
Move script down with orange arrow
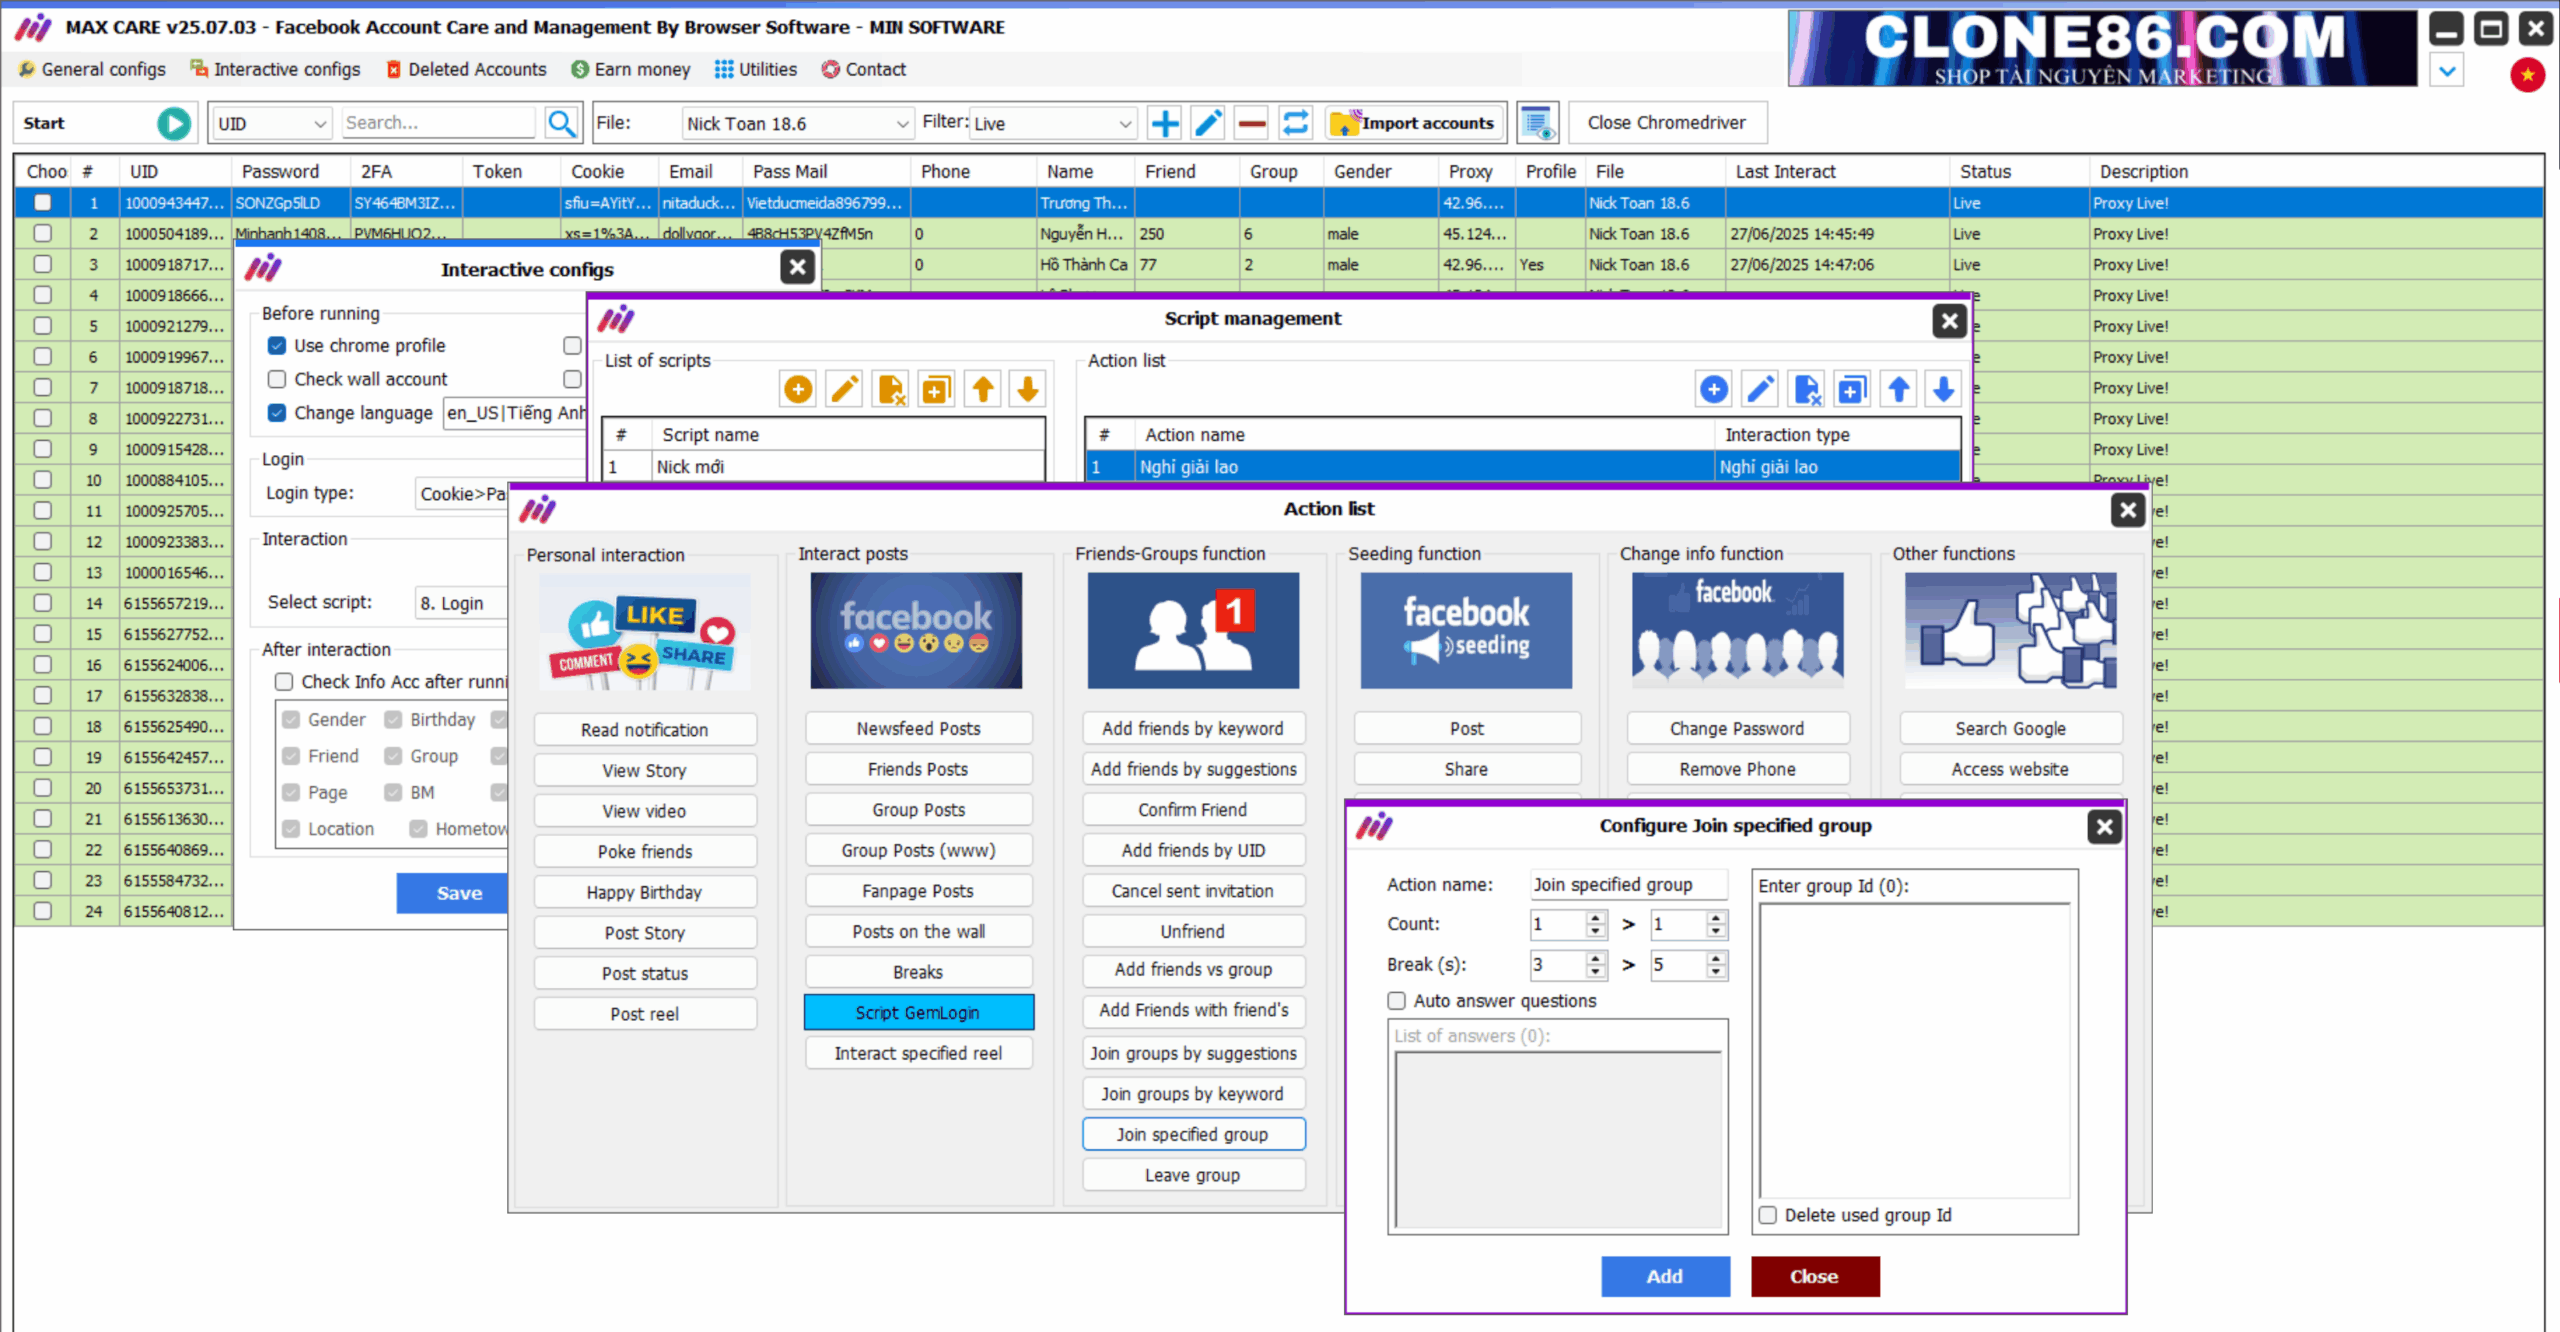pyautogui.click(x=1027, y=389)
